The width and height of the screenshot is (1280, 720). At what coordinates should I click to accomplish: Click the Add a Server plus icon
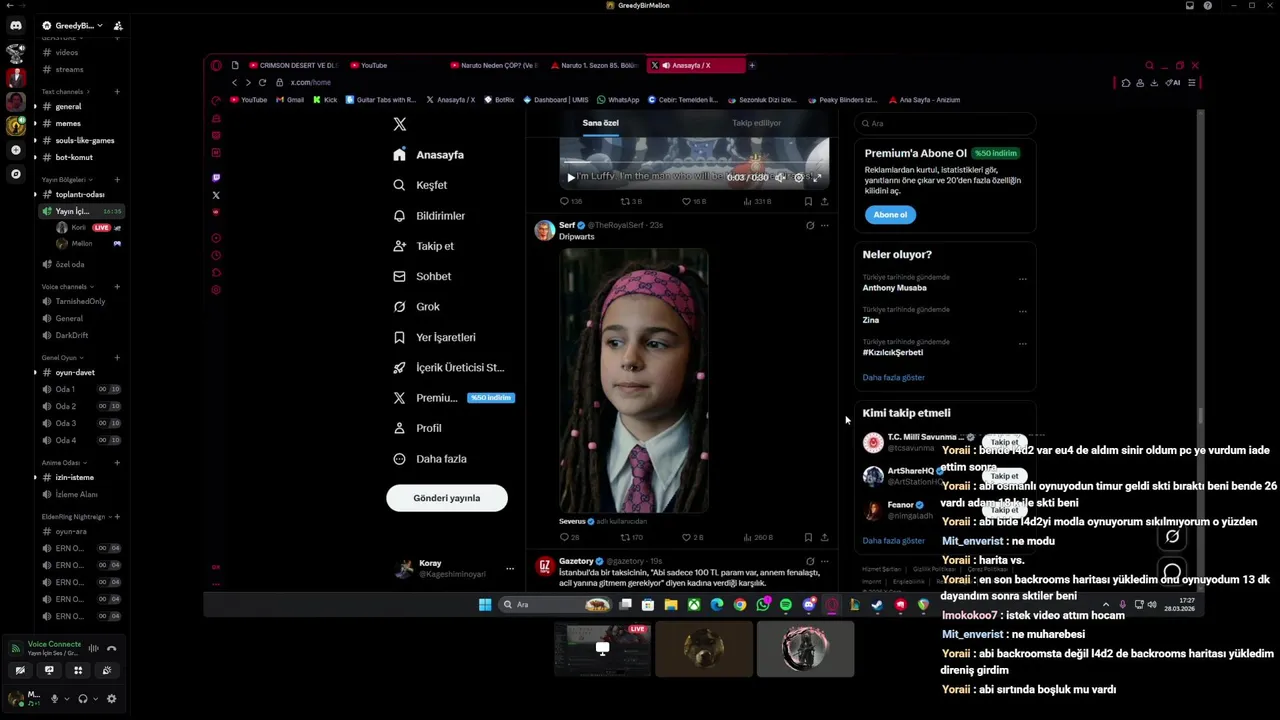(x=15, y=150)
